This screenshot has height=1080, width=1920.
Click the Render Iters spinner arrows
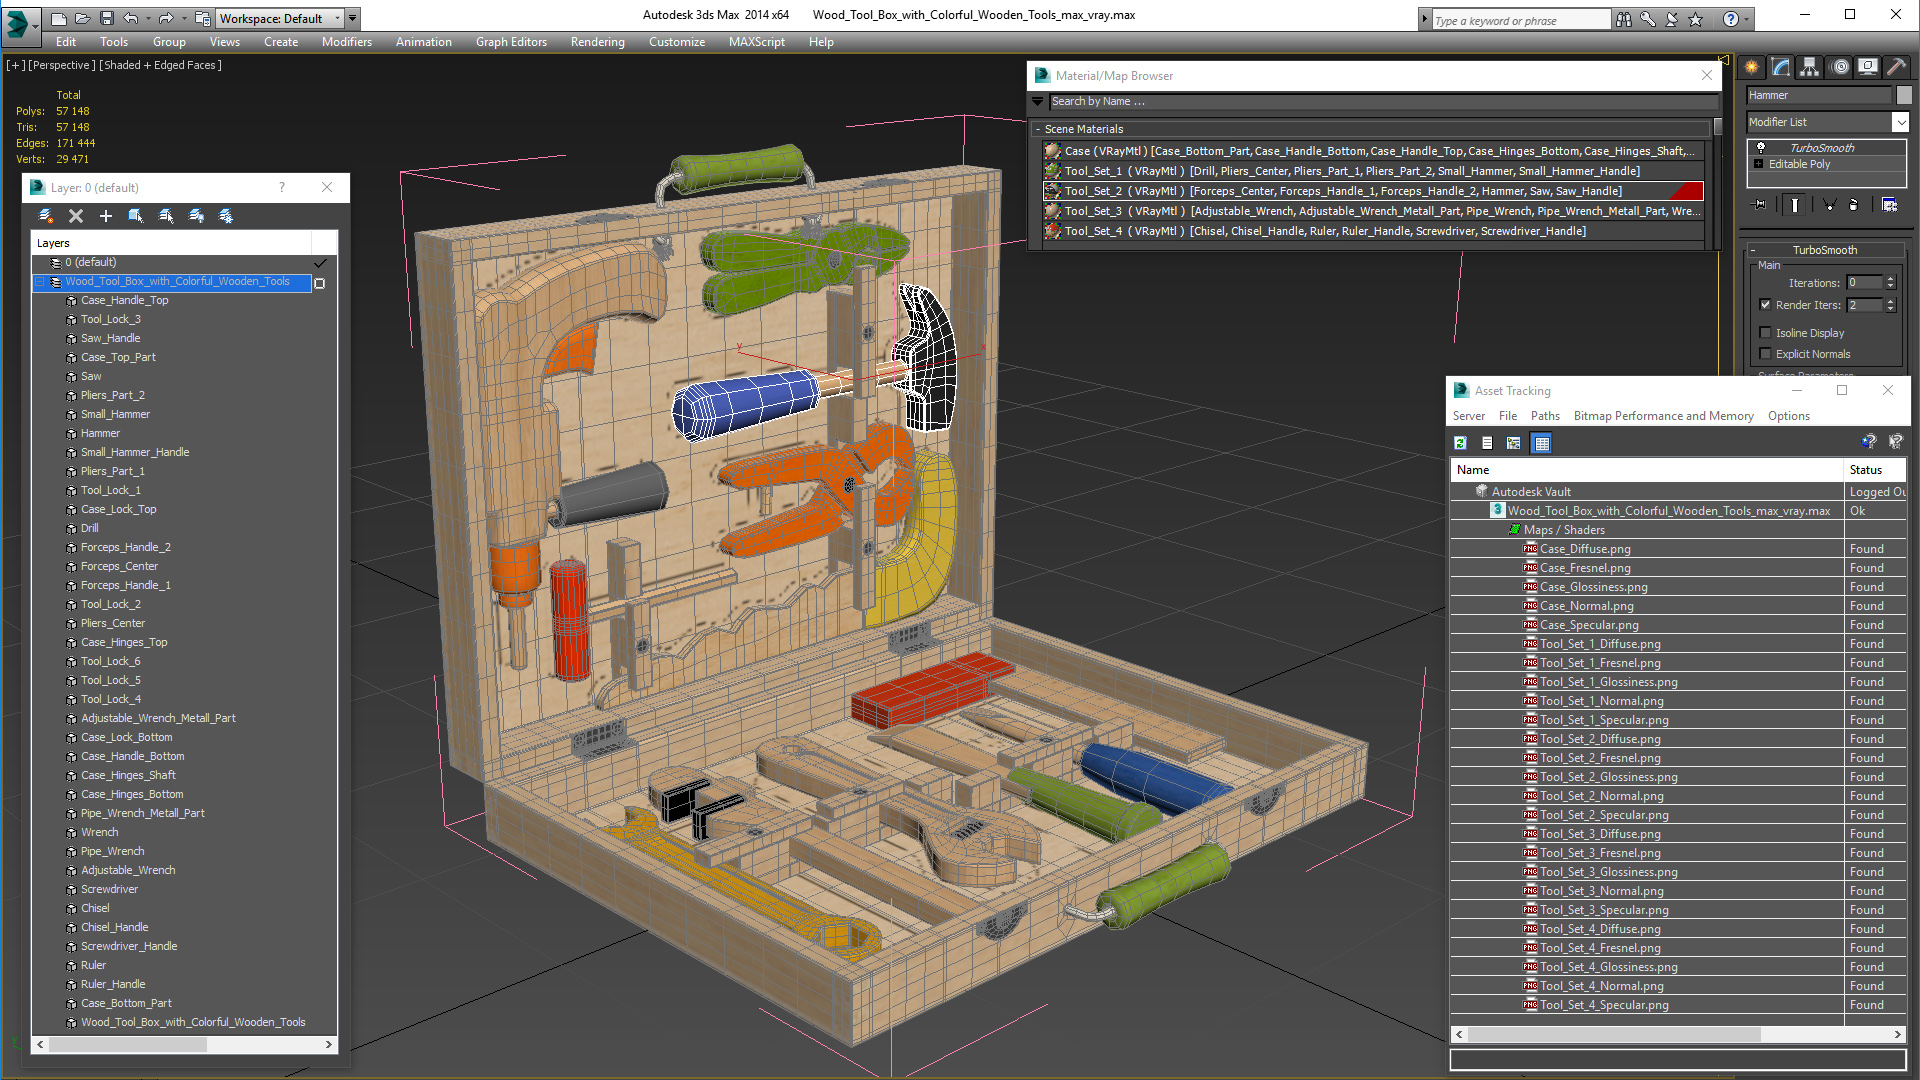point(1891,305)
